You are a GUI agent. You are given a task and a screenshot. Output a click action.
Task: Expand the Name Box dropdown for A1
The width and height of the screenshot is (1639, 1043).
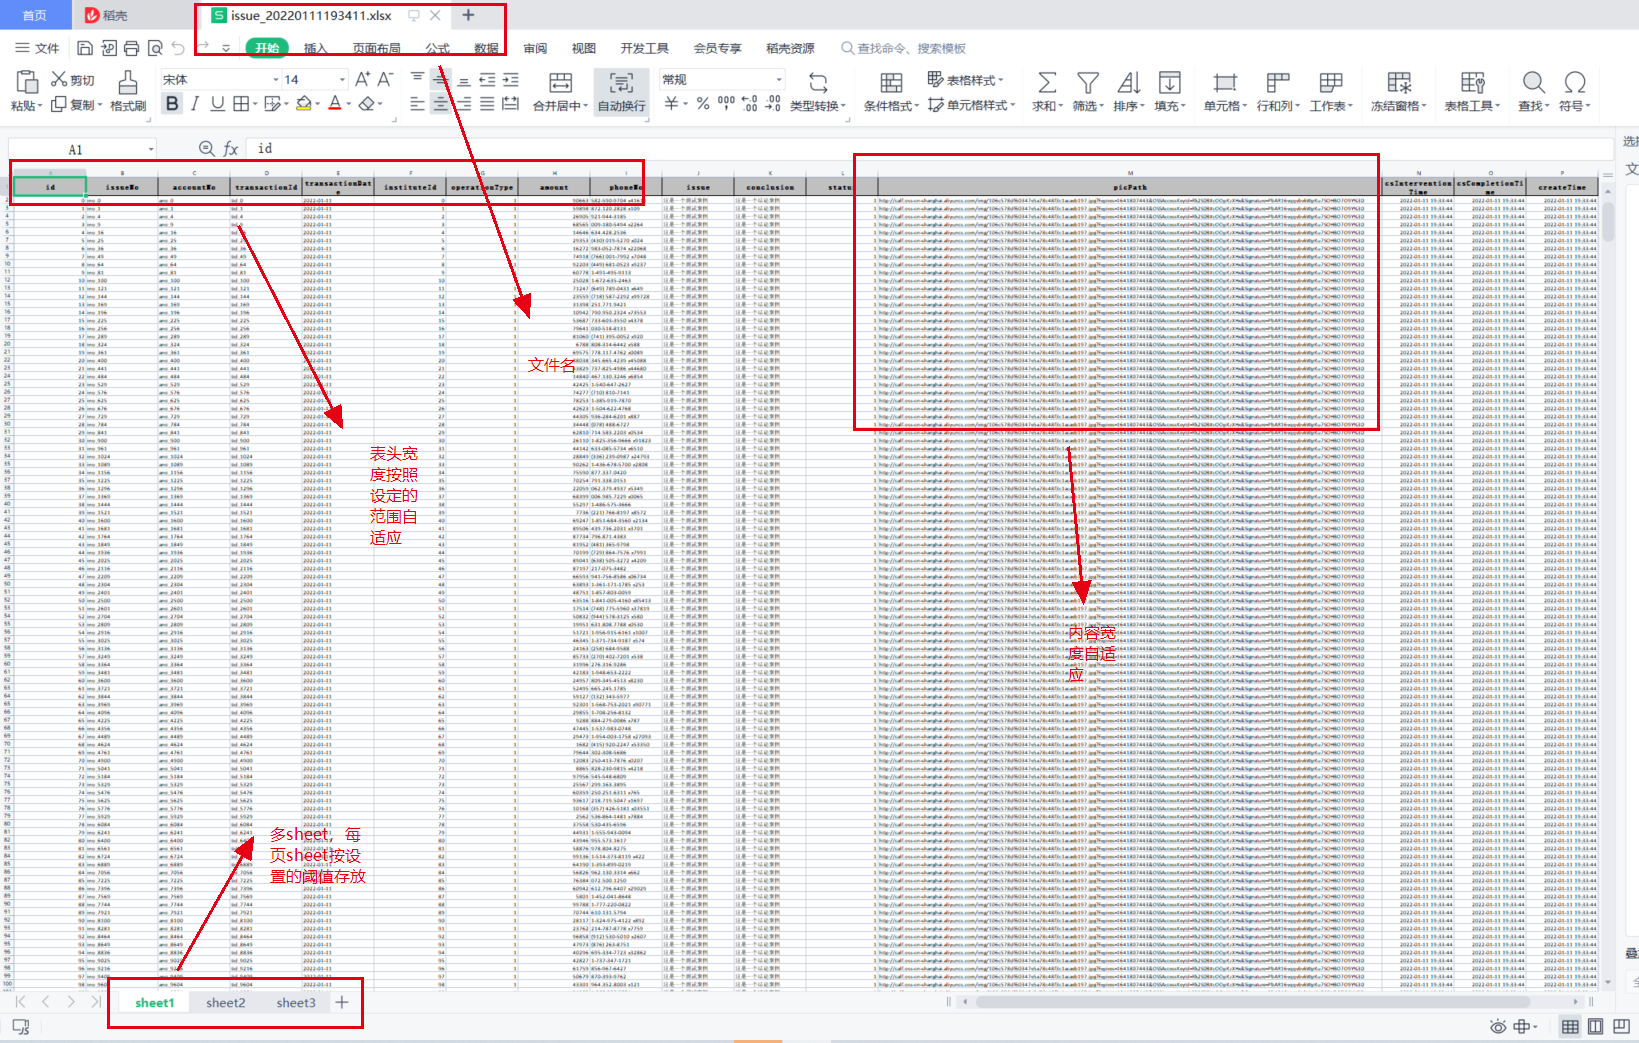point(151,150)
